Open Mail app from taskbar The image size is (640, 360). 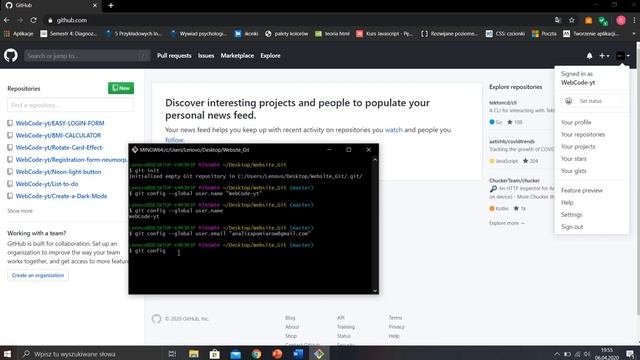pyautogui.click(x=236, y=354)
